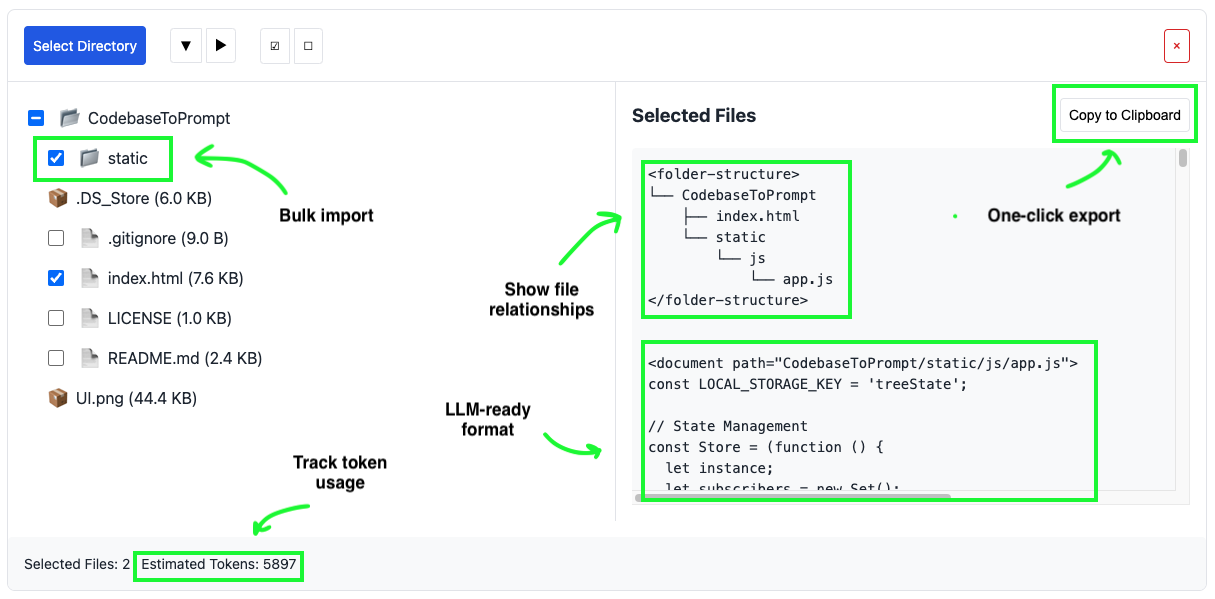Toggle the CodebaseToPrompt root checkbox
Image resolution: width=1215 pixels, height=599 pixels.
tap(36, 118)
